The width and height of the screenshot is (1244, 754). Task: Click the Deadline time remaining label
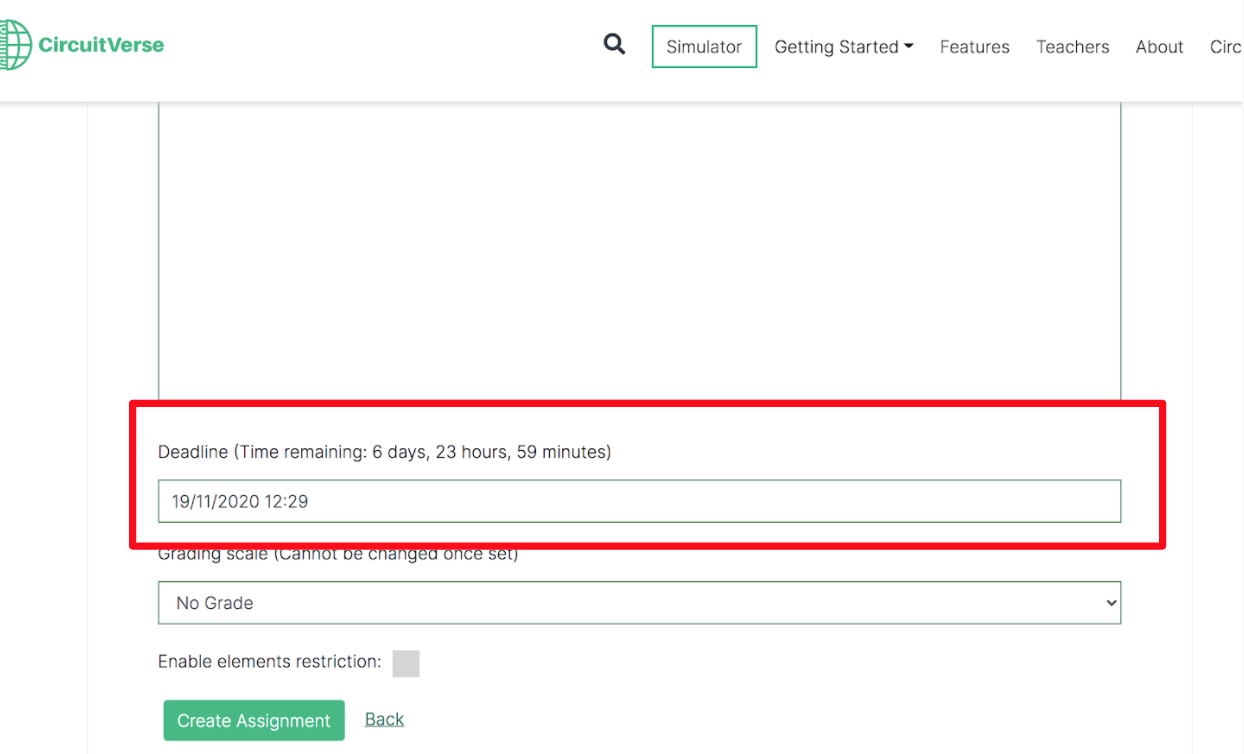[x=384, y=452]
